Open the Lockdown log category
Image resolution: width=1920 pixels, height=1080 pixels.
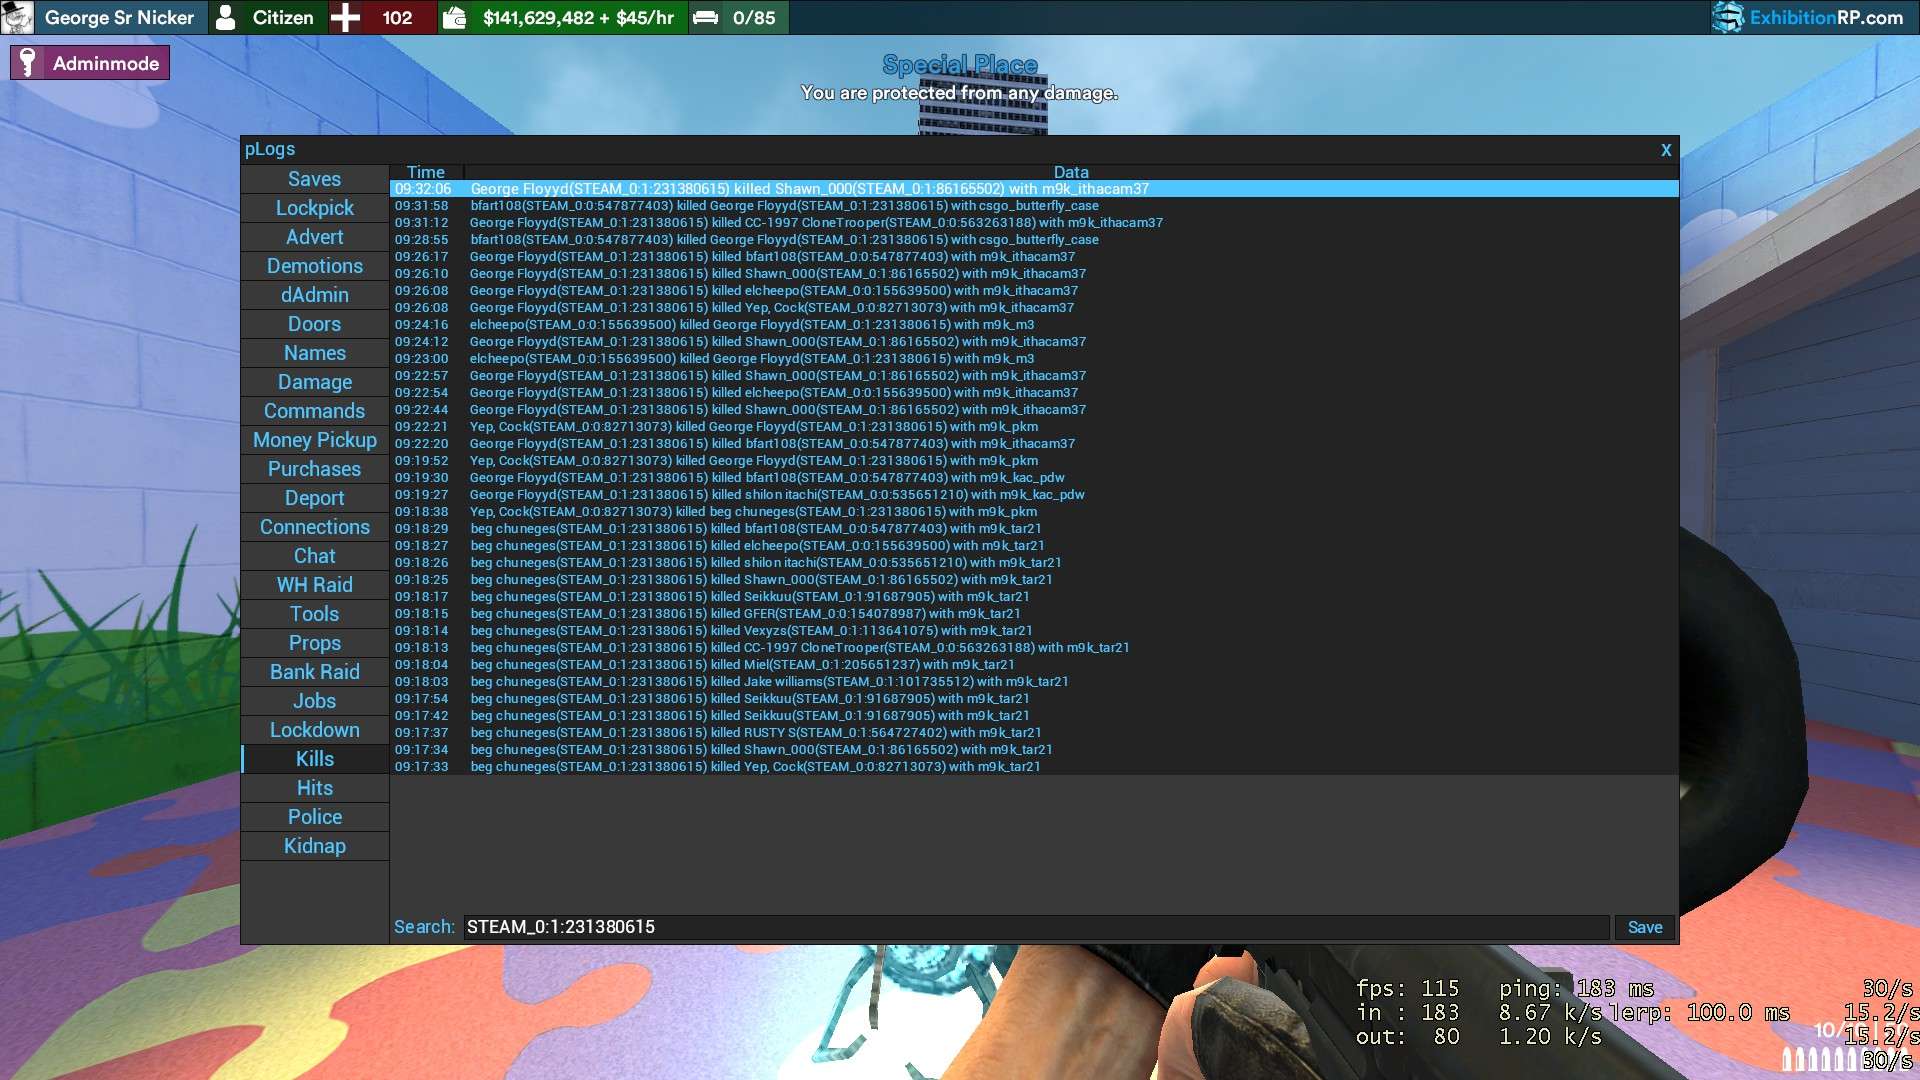pyautogui.click(x=315, y=730)
